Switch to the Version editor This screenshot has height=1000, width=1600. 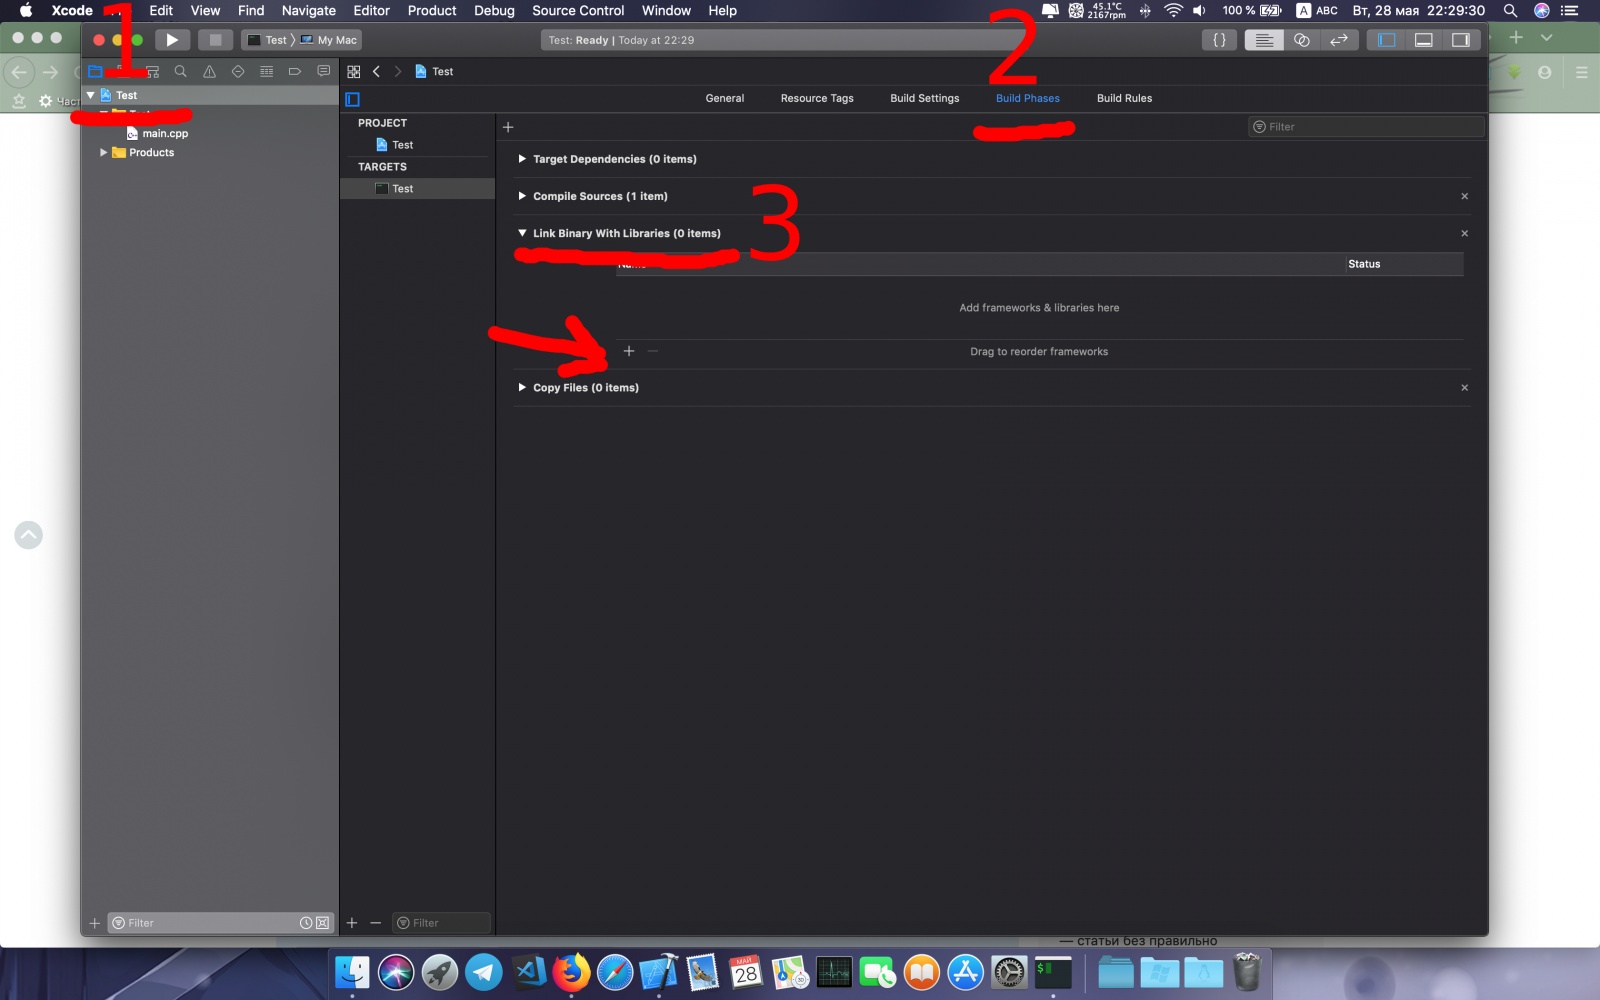click(1339, 40)
